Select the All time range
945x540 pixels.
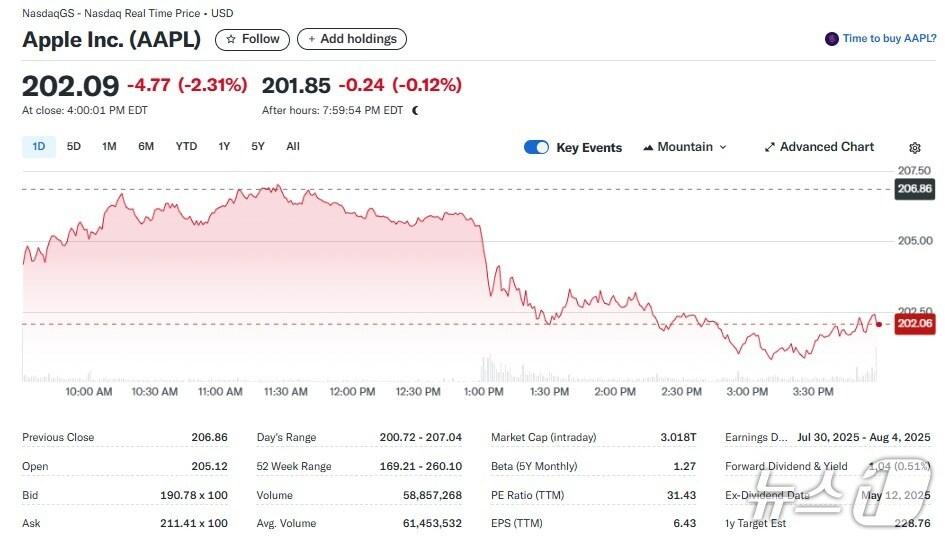pyautogui.click(x=293, y=147)
